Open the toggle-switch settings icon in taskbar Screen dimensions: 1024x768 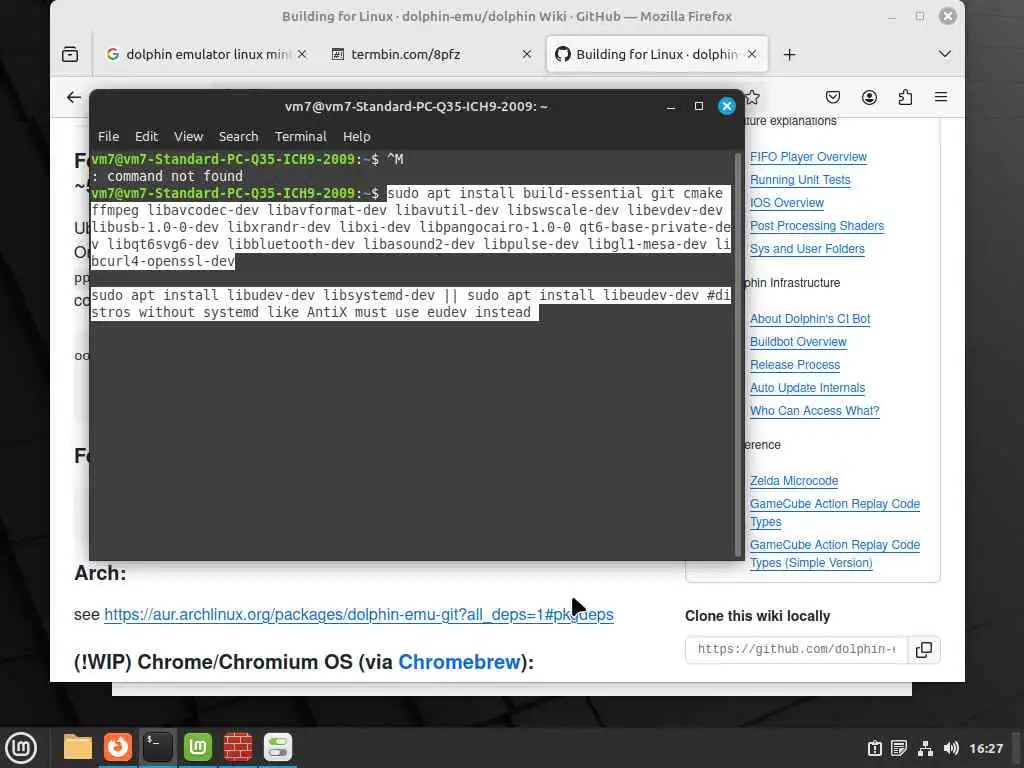point(278,747)
